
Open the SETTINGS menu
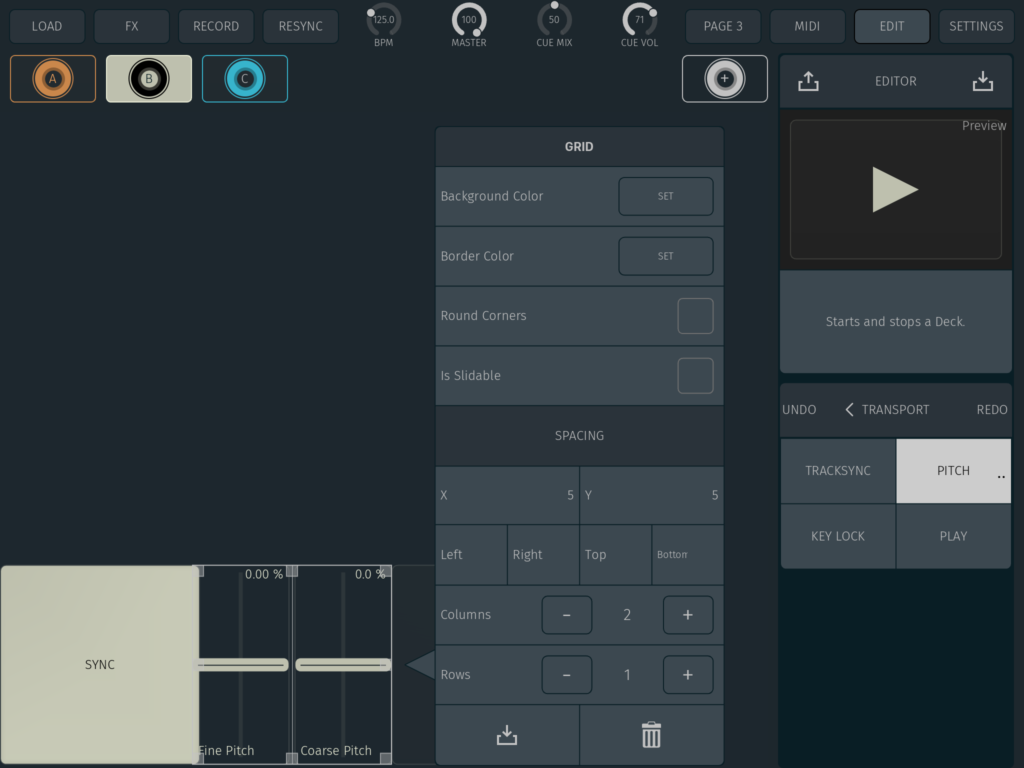pos(976,26)
